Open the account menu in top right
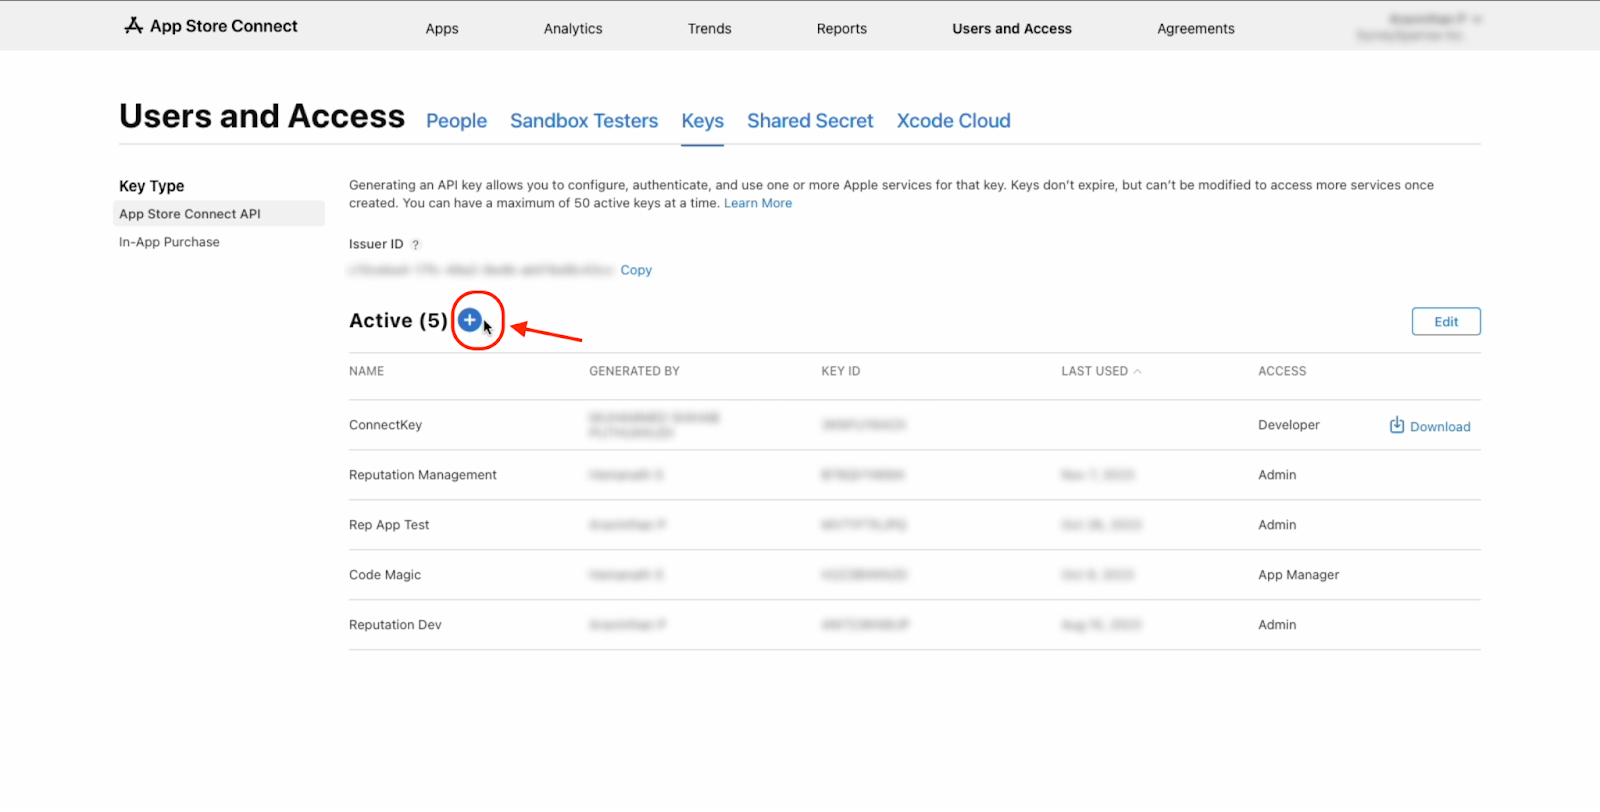 1418,27
